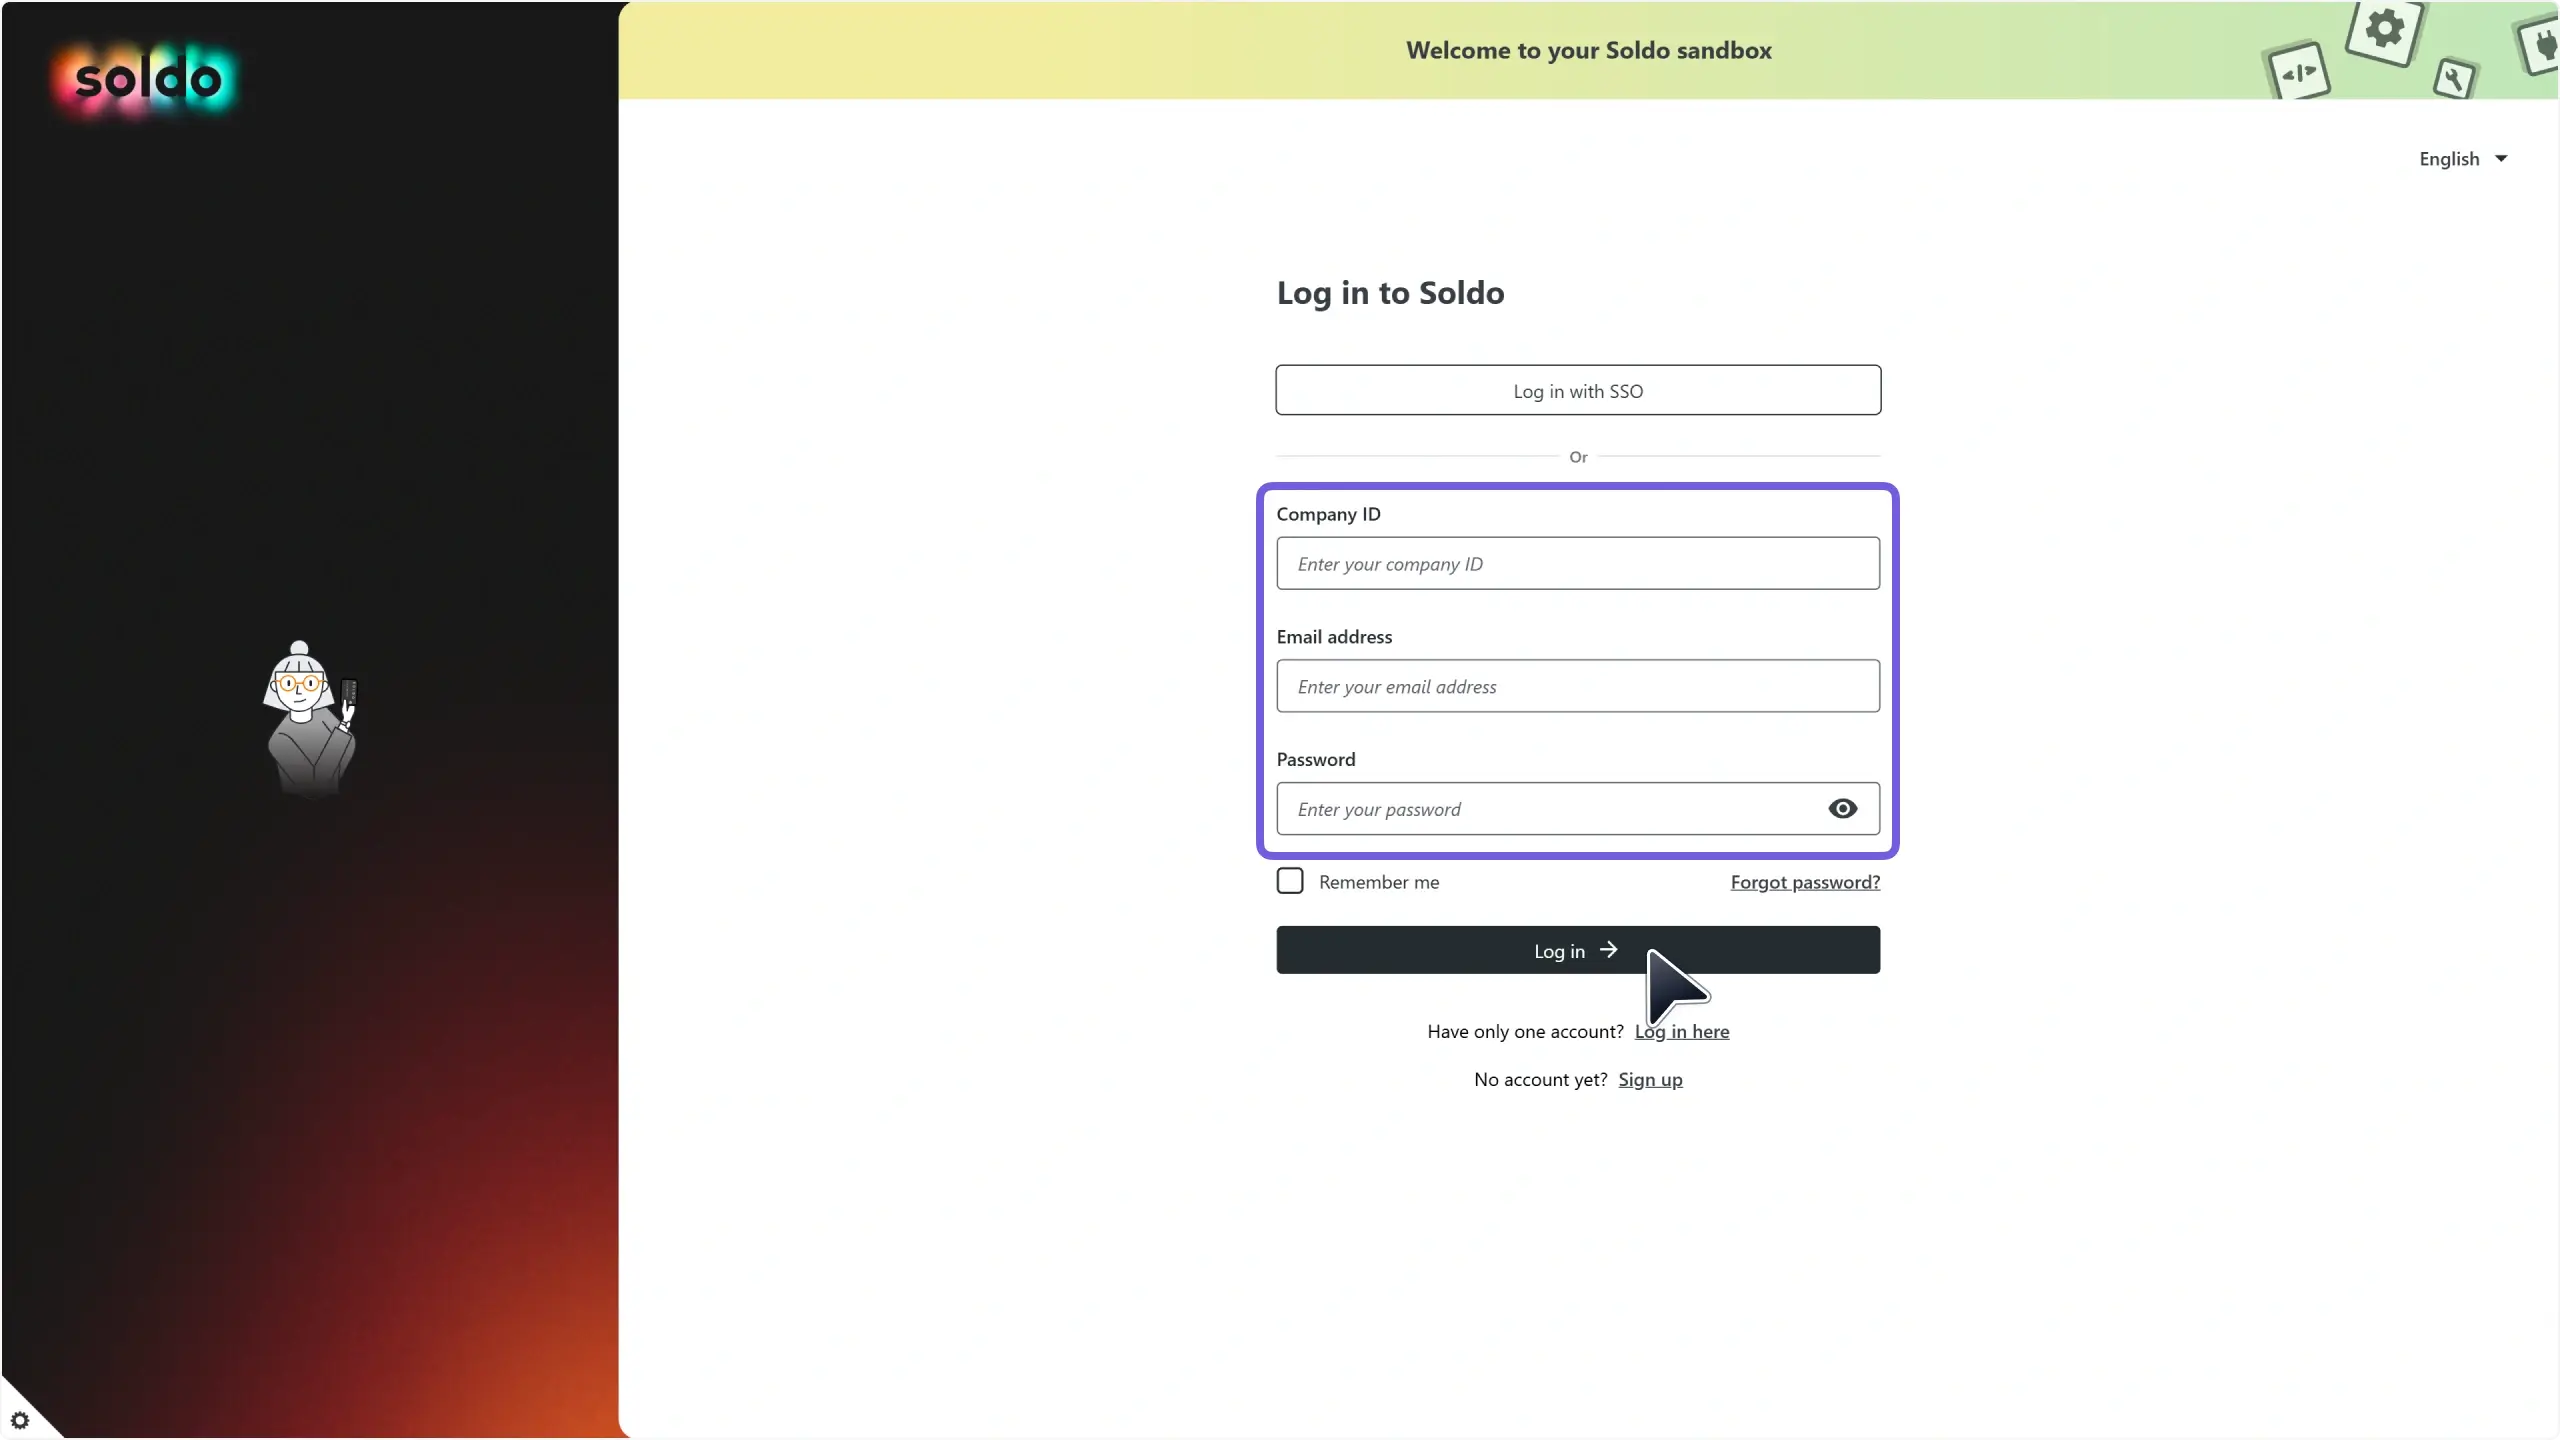The height and width of the screenshot is (1440, 2560).
Task: Enable the Remember me checkbox
Action: pos(1288,880)
